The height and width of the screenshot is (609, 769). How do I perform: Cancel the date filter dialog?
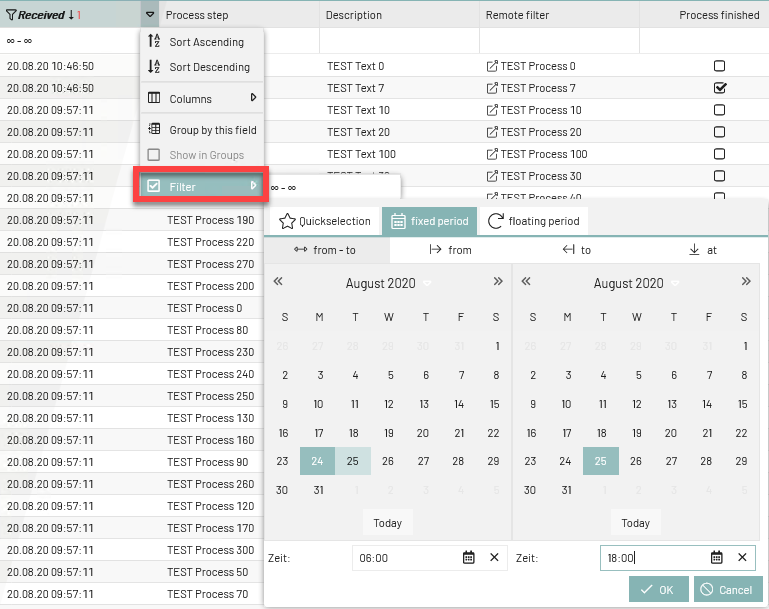728,589
